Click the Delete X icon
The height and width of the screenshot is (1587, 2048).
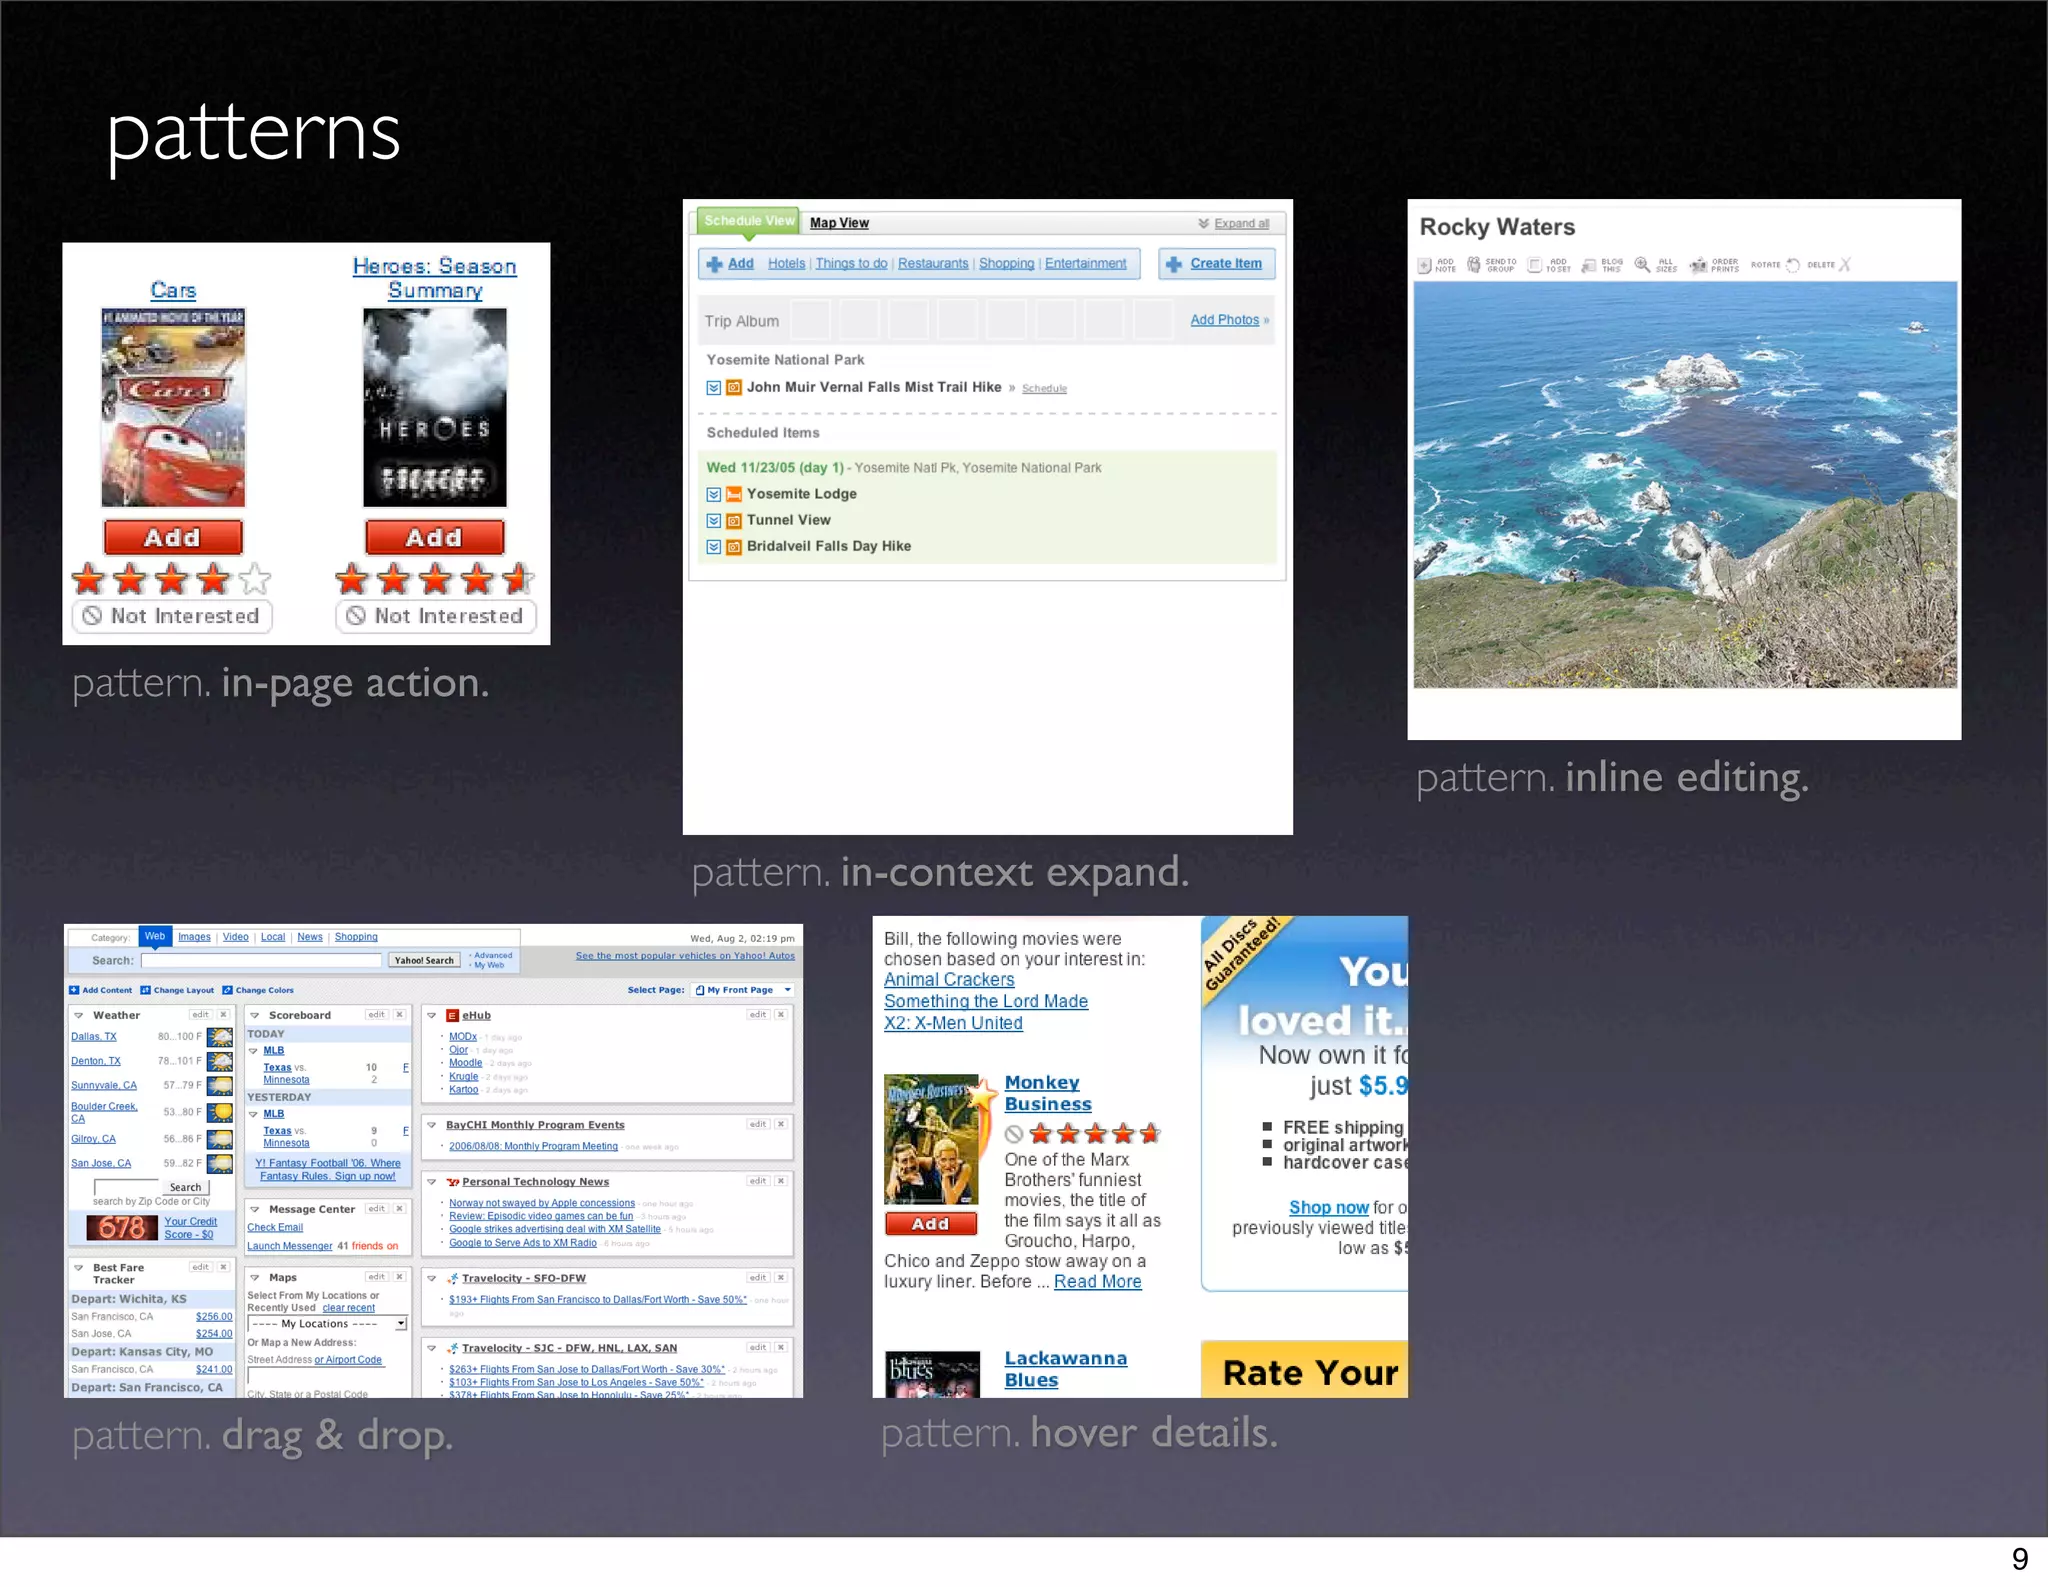[x=1845, y=265]
